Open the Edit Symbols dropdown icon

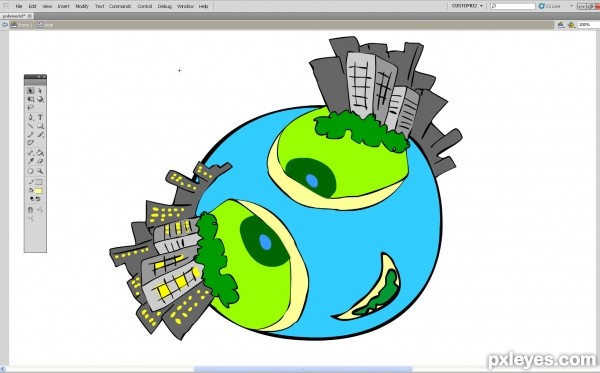tap(571, 25)
